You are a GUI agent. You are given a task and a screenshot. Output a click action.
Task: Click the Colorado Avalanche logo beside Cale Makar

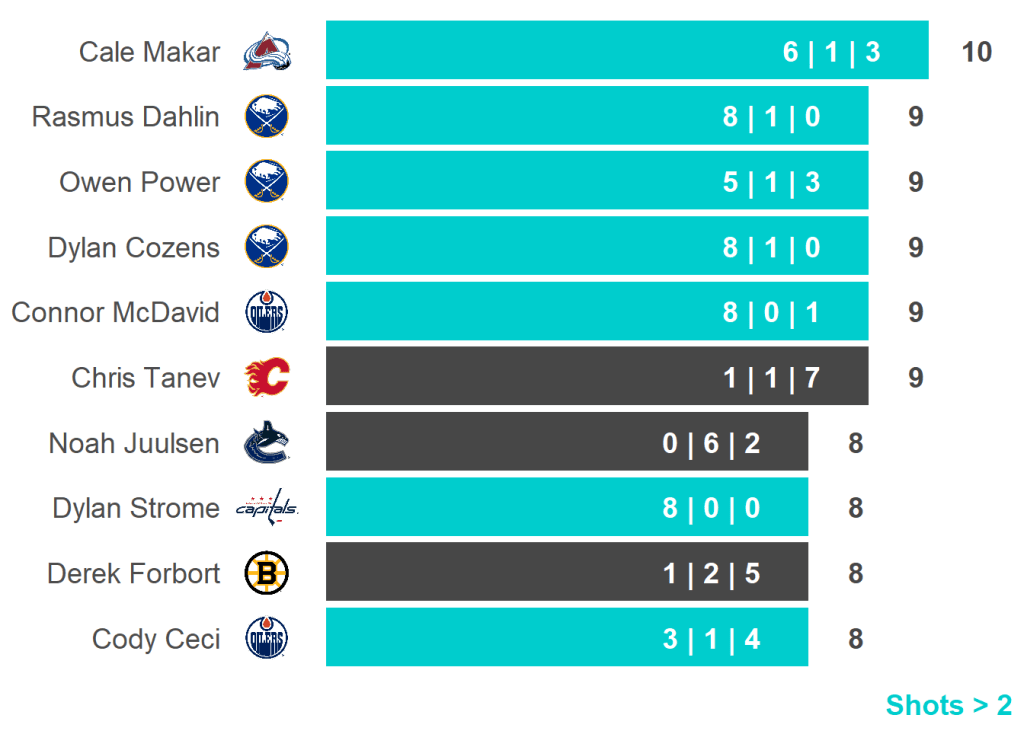pos(267,51)
